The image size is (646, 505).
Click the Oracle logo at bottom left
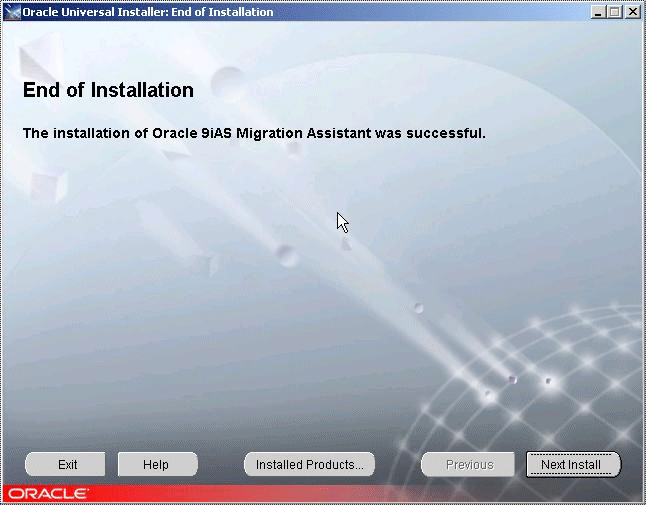click(x=48, y=493)
